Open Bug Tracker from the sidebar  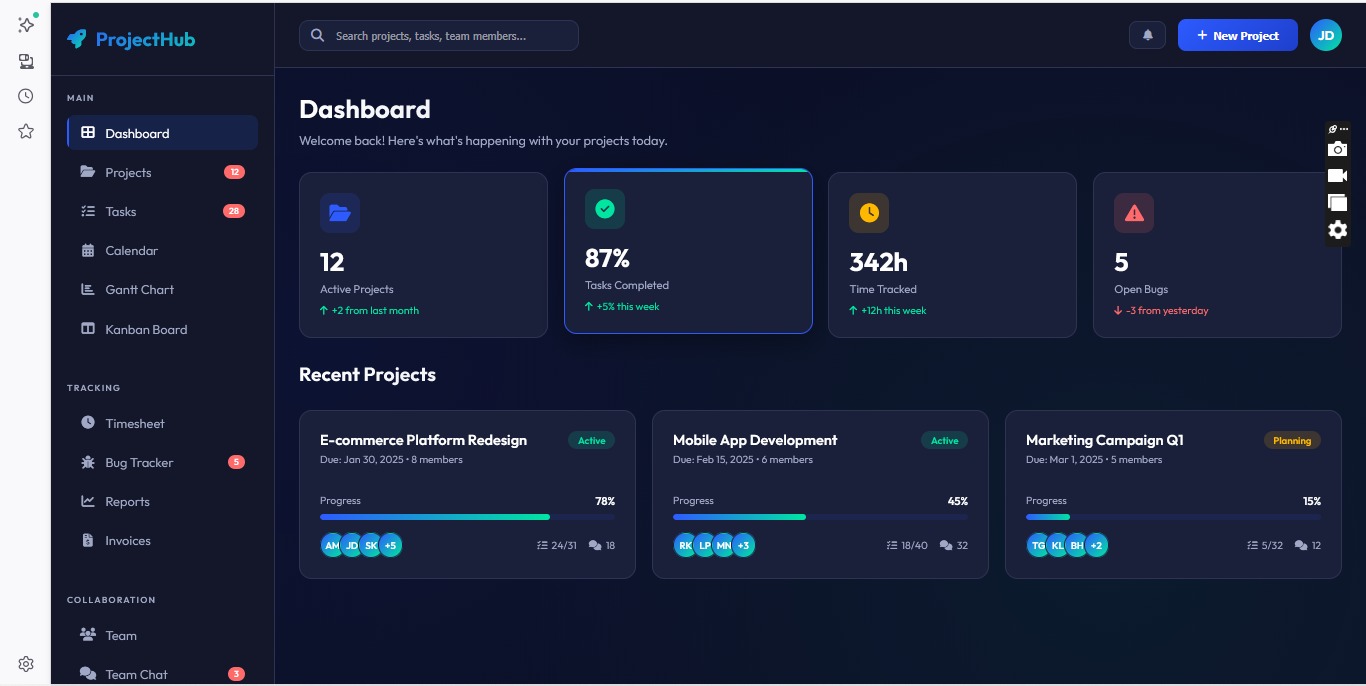[x=139, y=462]
